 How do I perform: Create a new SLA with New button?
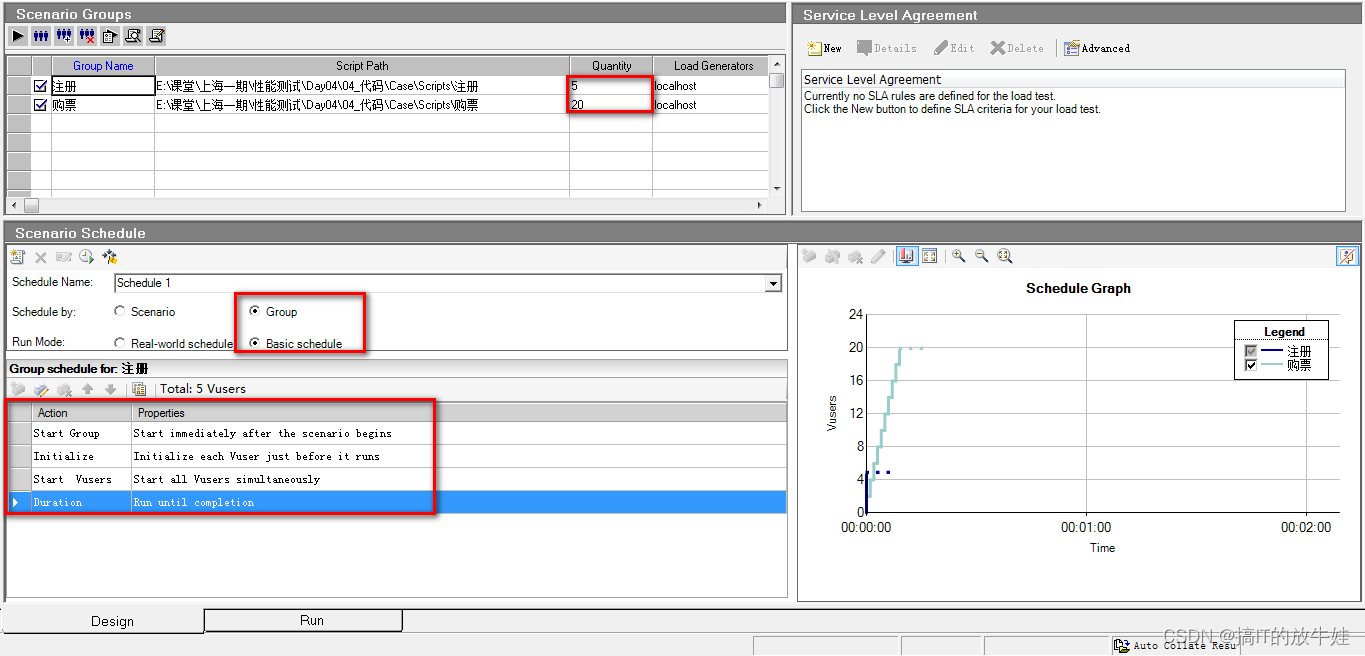[x=825, y=48]
